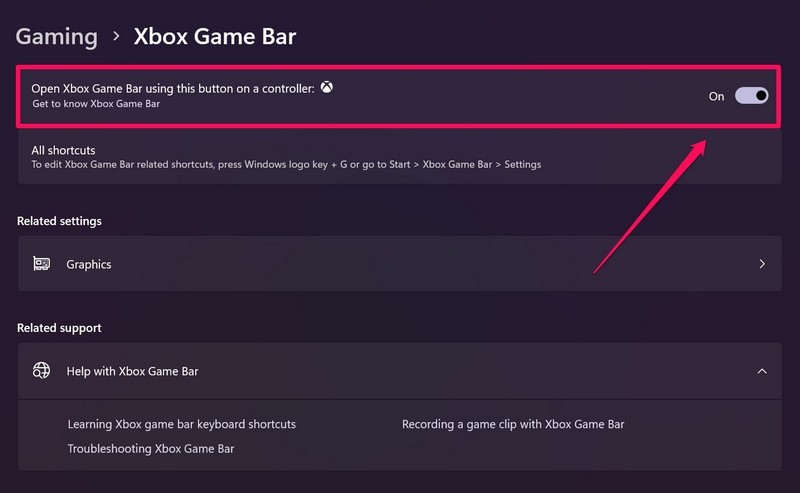
Task: Open the Get to know Xbox Game Bar link
Action: pos(96,104)
